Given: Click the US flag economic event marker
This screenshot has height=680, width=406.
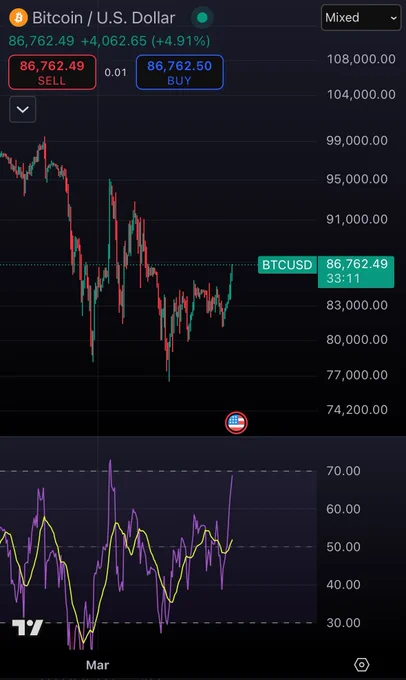Looking at the screenshot, I should (x=236, y=422).
